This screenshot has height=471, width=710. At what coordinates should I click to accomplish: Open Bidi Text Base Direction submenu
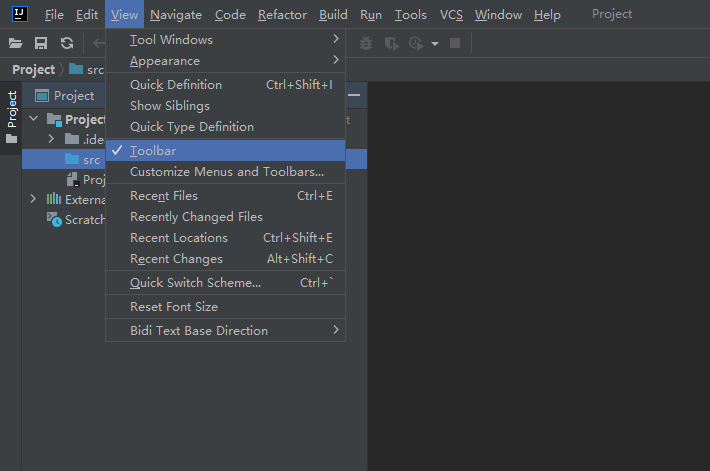[199, 331]
